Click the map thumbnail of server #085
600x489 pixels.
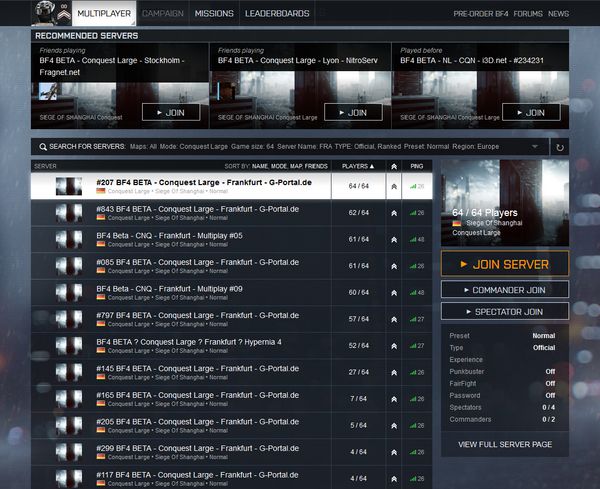coord(69,265)
